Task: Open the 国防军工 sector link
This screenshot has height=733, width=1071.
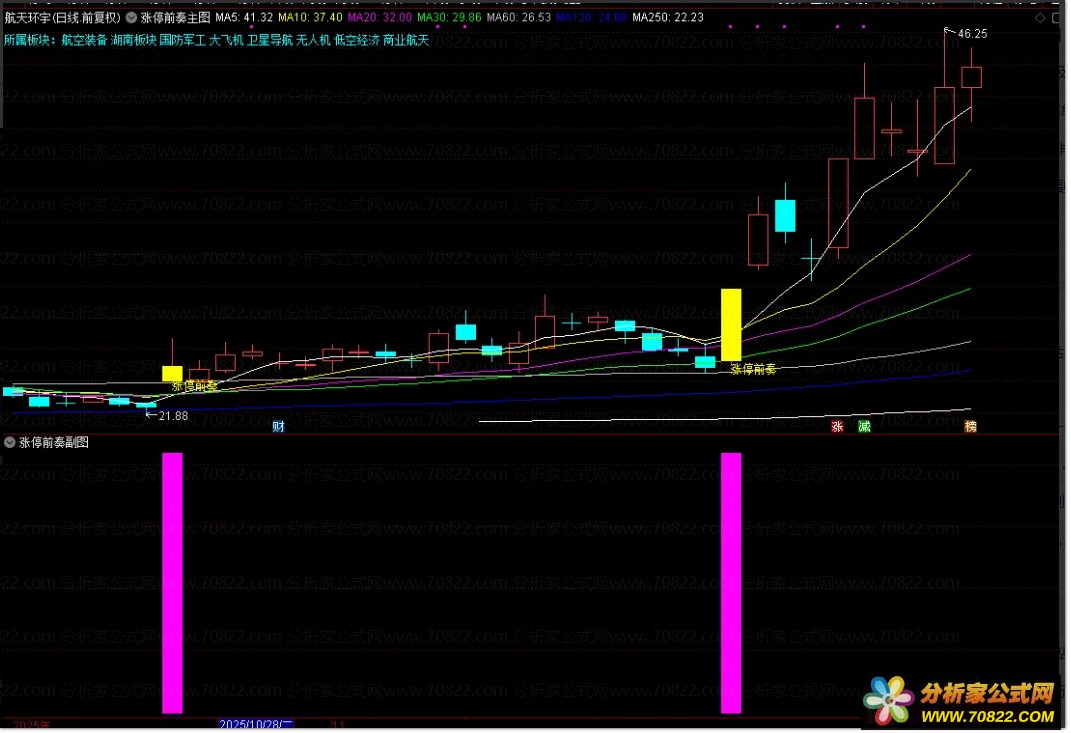Action: [x=182, y=40]
